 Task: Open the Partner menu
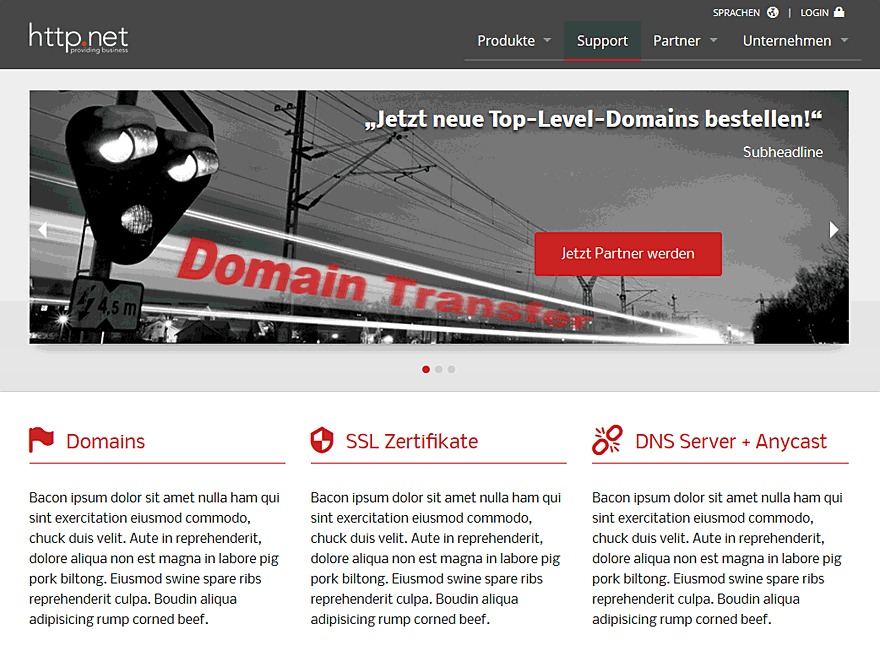point(677,40)
